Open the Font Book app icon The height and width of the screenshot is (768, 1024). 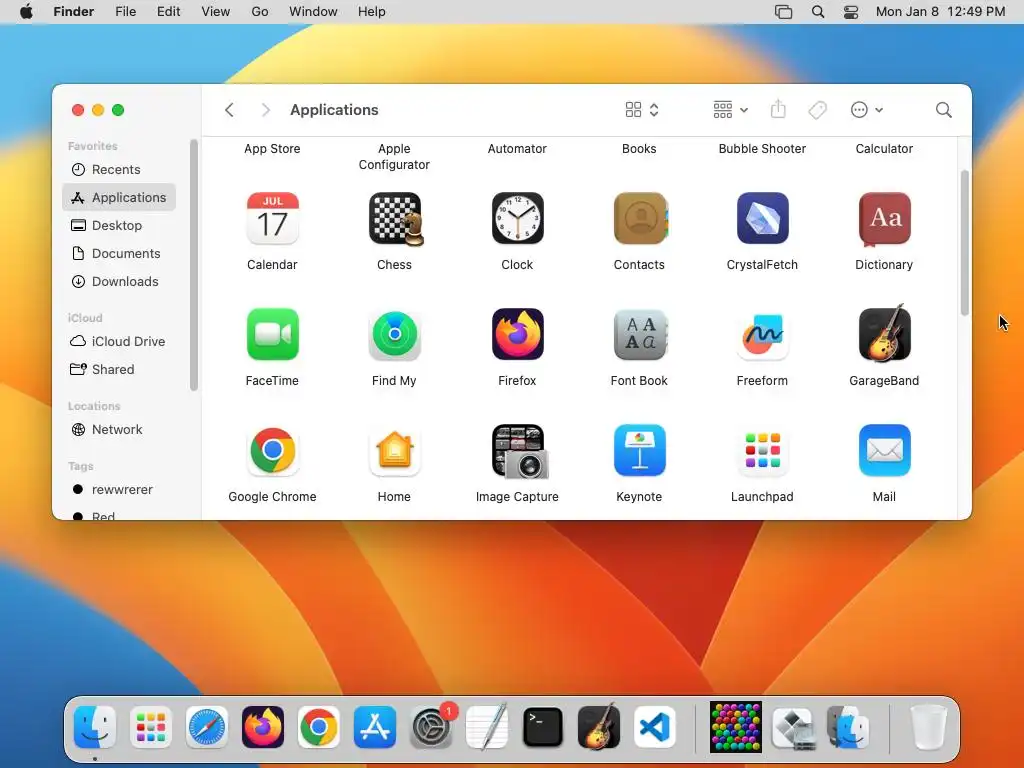click(x=639, y=334)
